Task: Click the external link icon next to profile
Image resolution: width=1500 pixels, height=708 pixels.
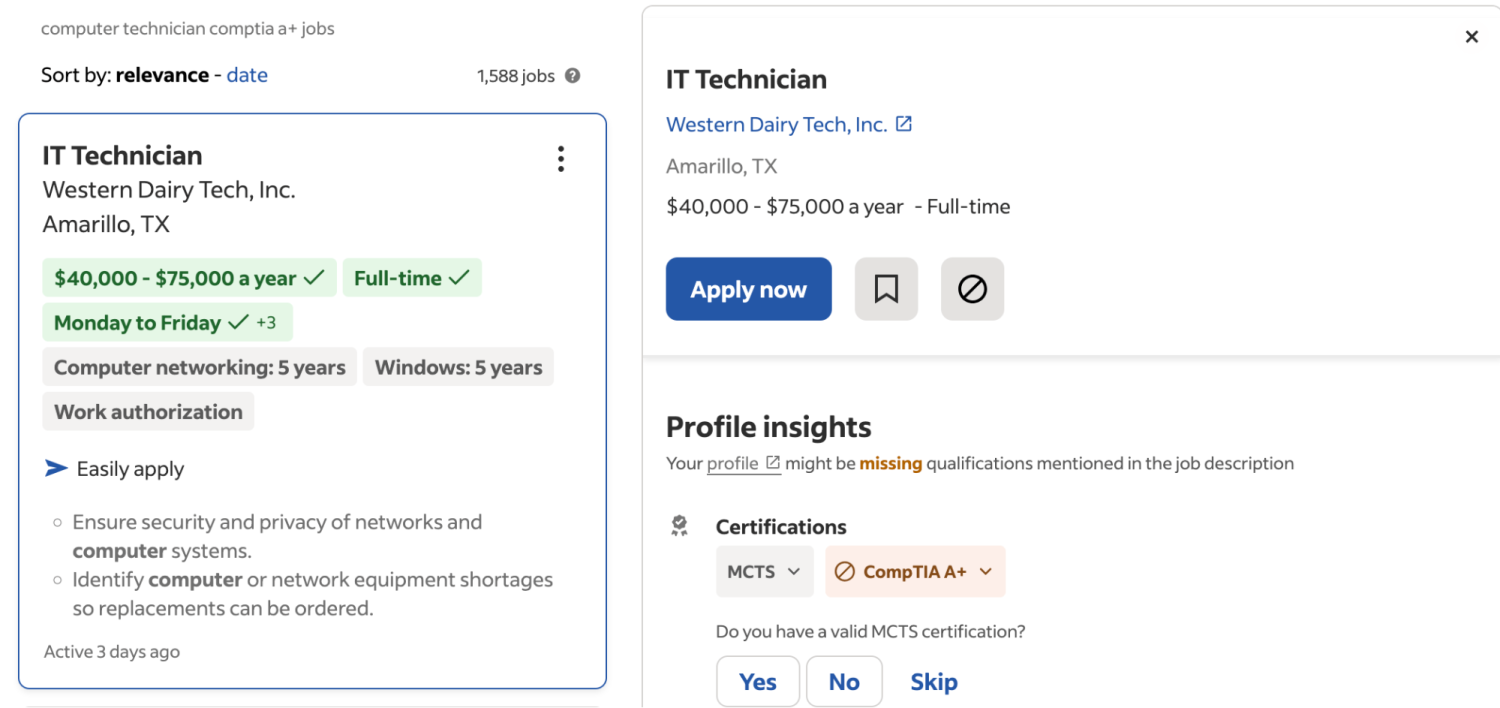Action: [773, 463]
